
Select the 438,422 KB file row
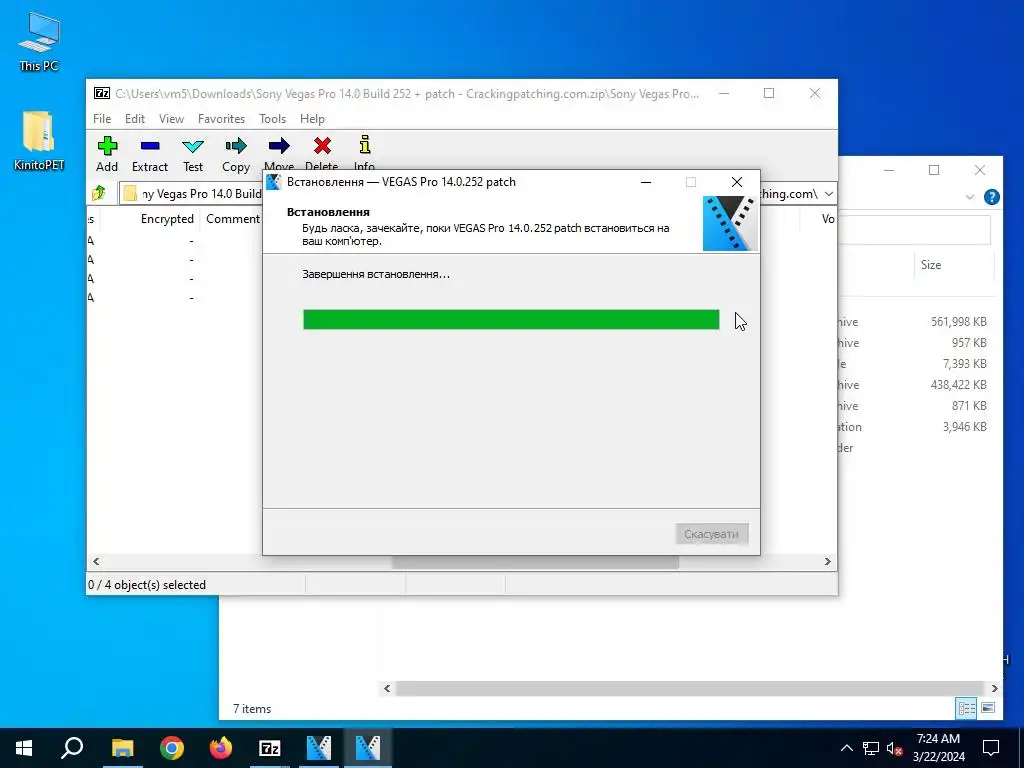click(918, 385)
